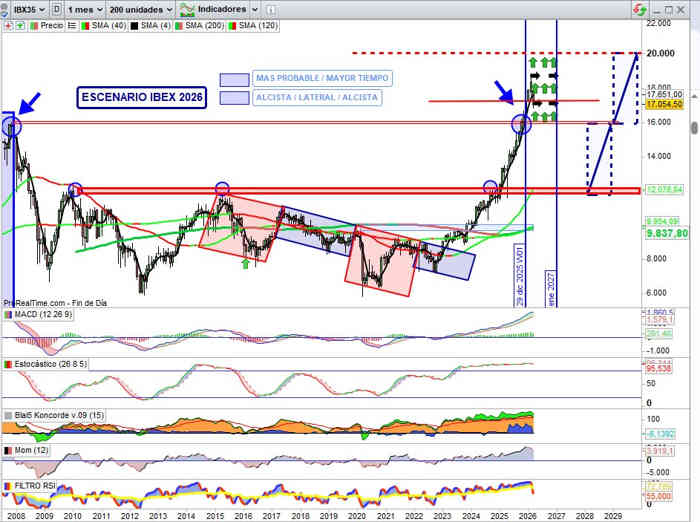Image resolution: width=700 pixels, height=522 pixels.
Task: Open the 200 unidades dropdown
Action: [142, 8]
